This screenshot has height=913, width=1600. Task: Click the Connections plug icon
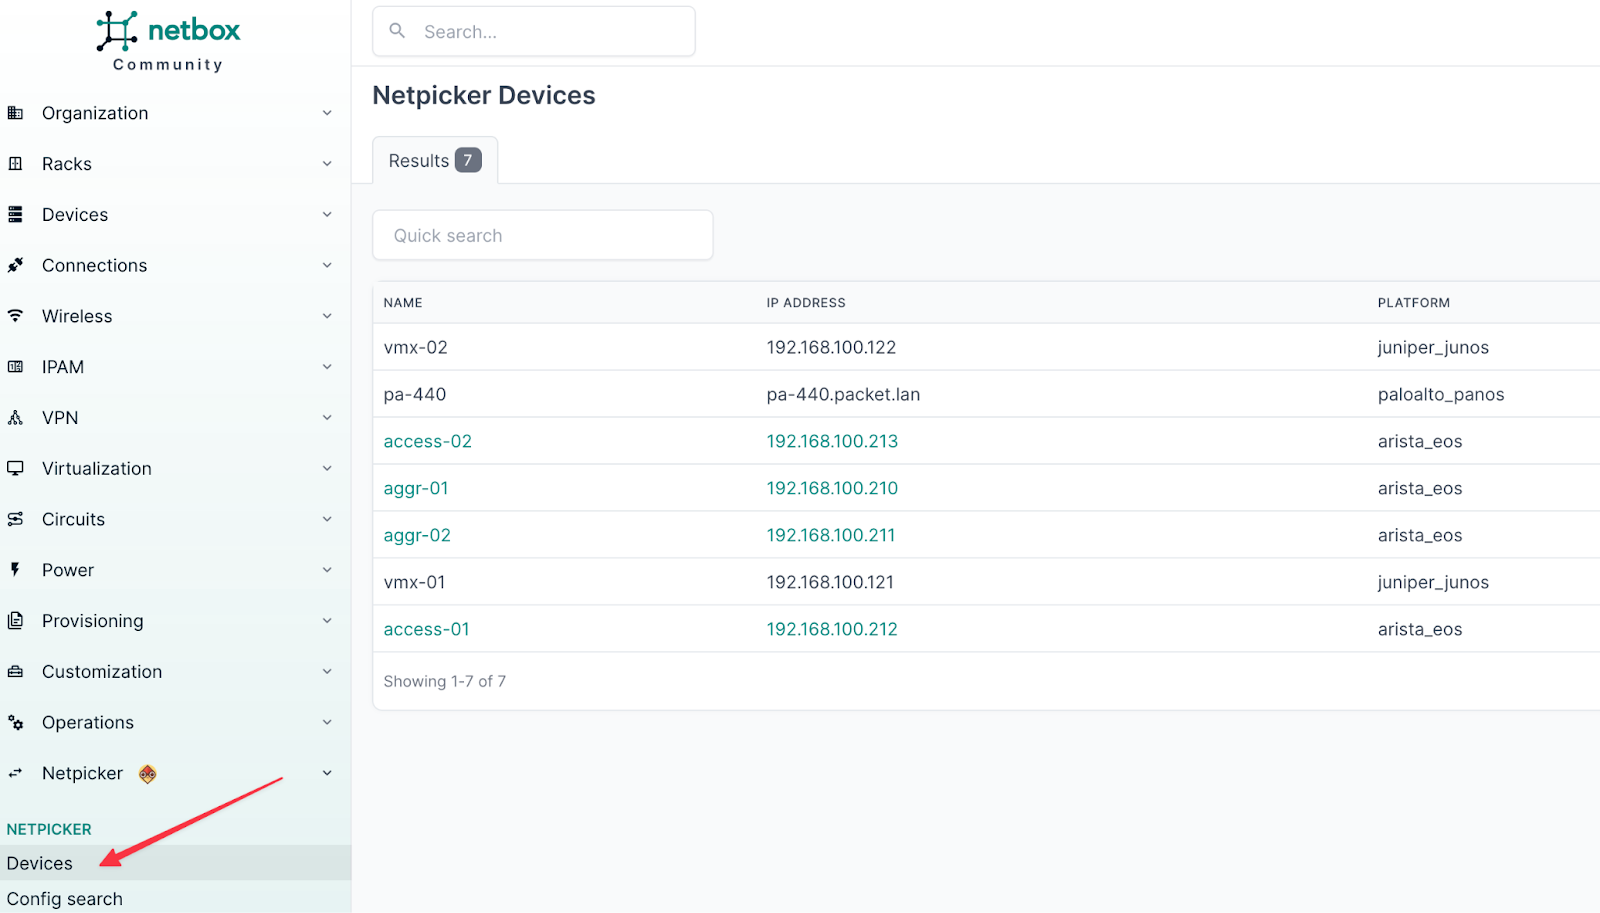(15, 265)
